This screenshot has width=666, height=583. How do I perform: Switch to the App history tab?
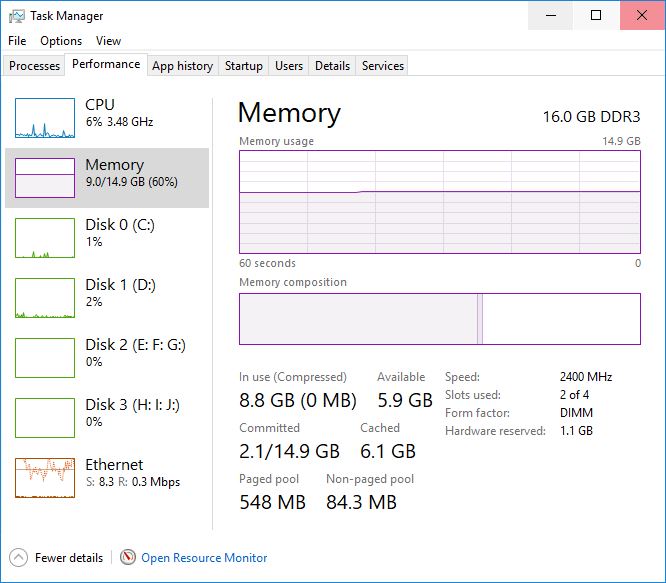tap(182, 66)
